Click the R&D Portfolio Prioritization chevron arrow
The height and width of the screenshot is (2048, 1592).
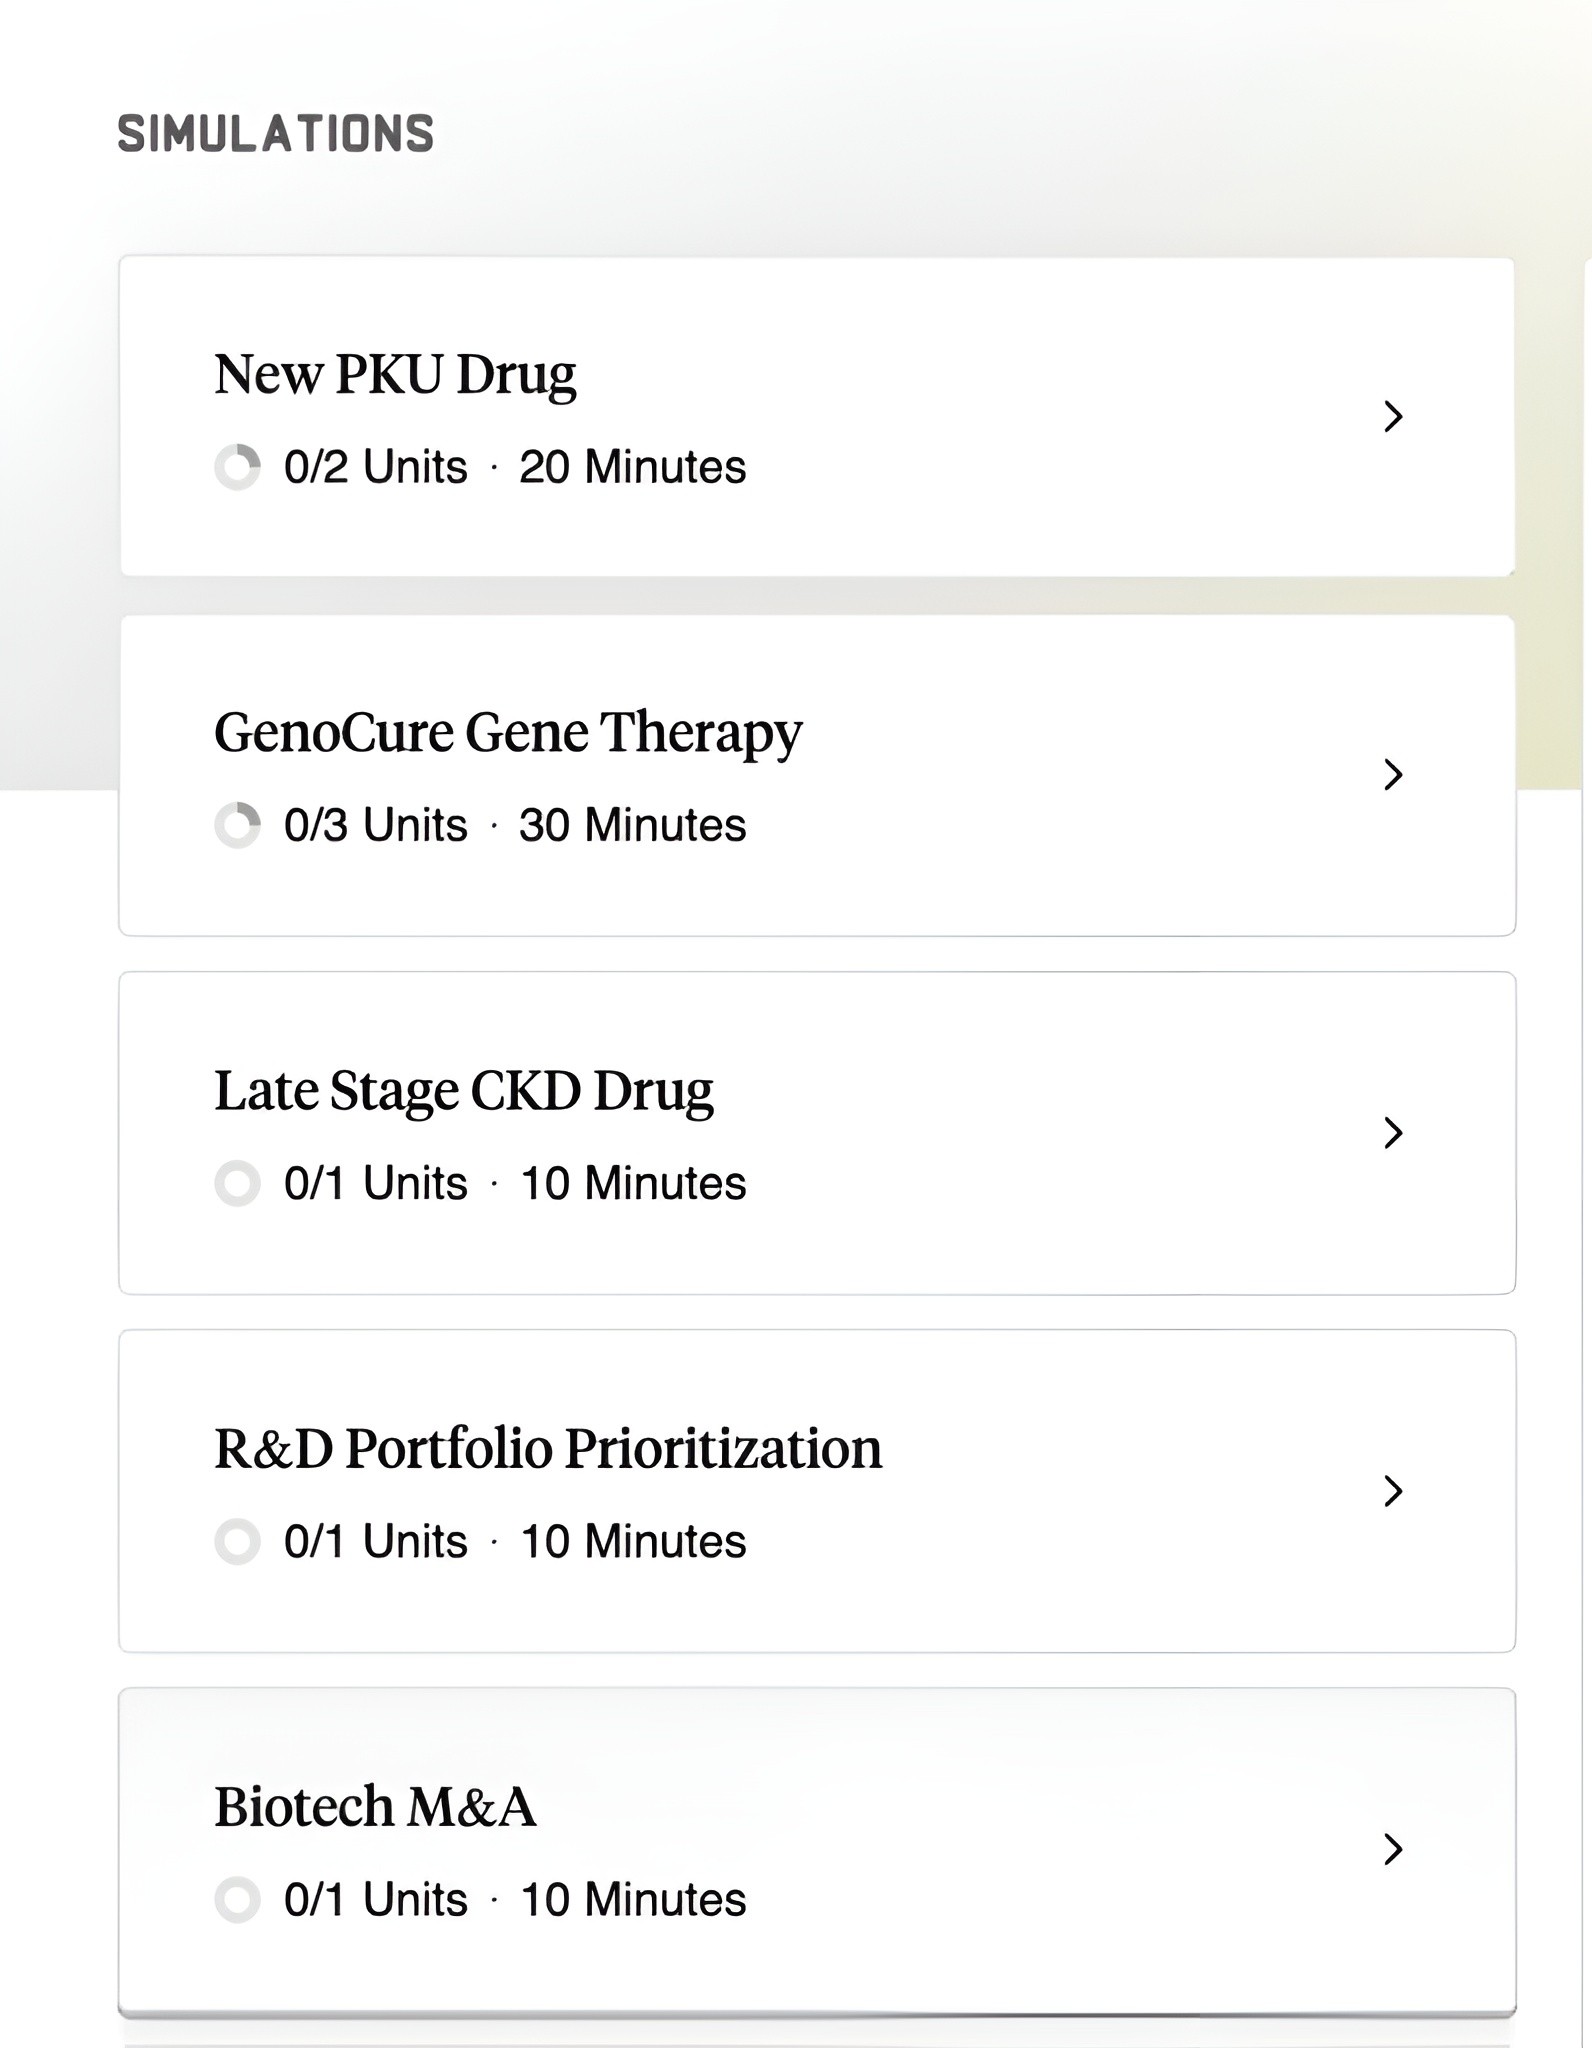click(x=1393, y=1491)
